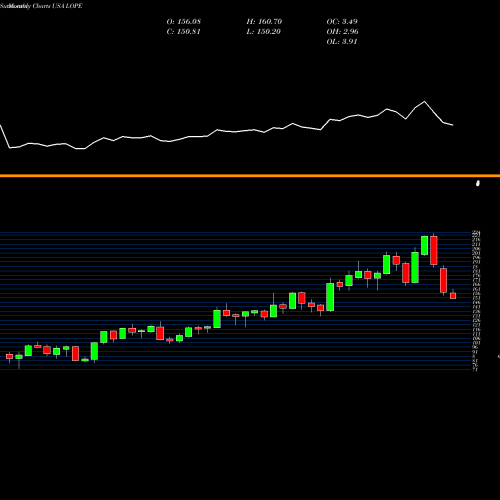The image size is (500, 500).
Task: Click the 'OH: 2.96' reading
Action: click(x=342, y=32)
